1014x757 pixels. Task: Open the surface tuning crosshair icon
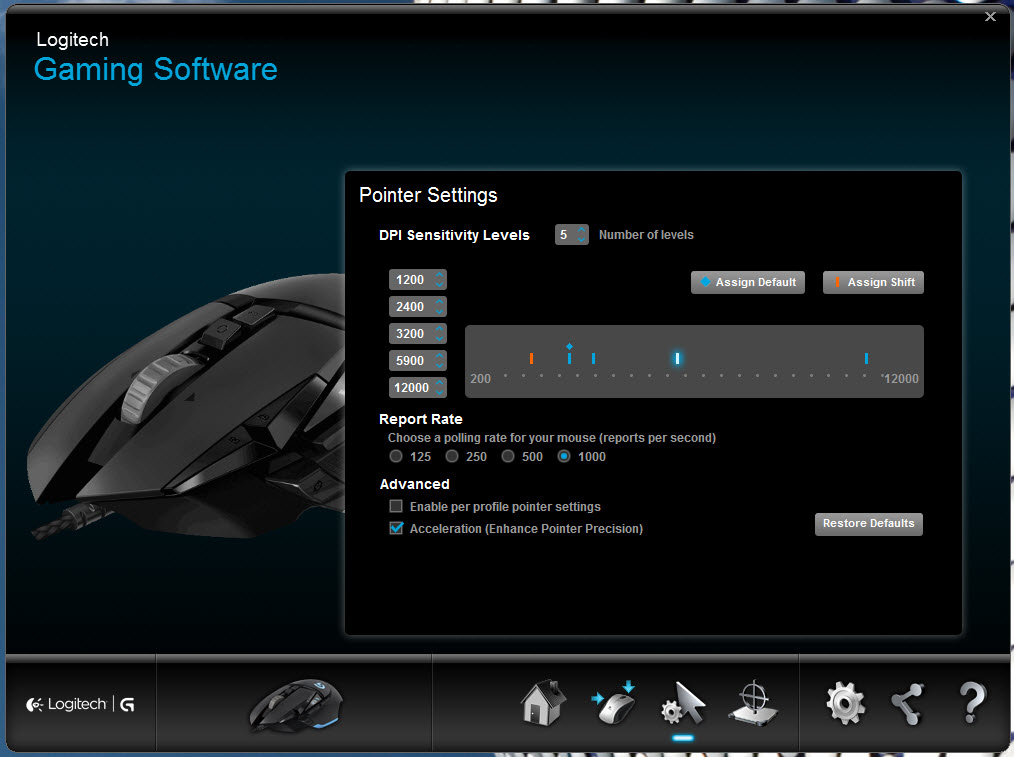(x=753, y=703)
